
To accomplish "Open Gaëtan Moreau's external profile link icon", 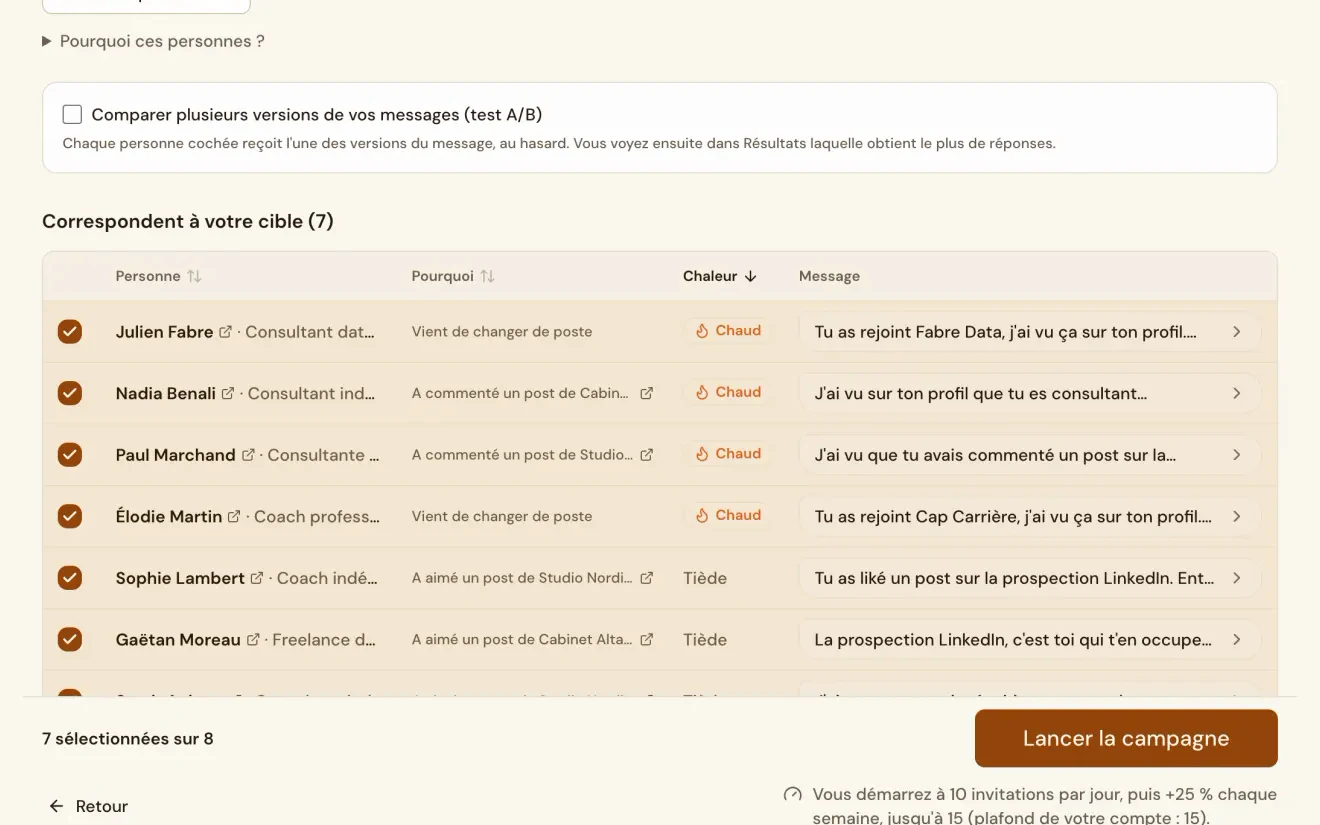I will coord(253,640).
